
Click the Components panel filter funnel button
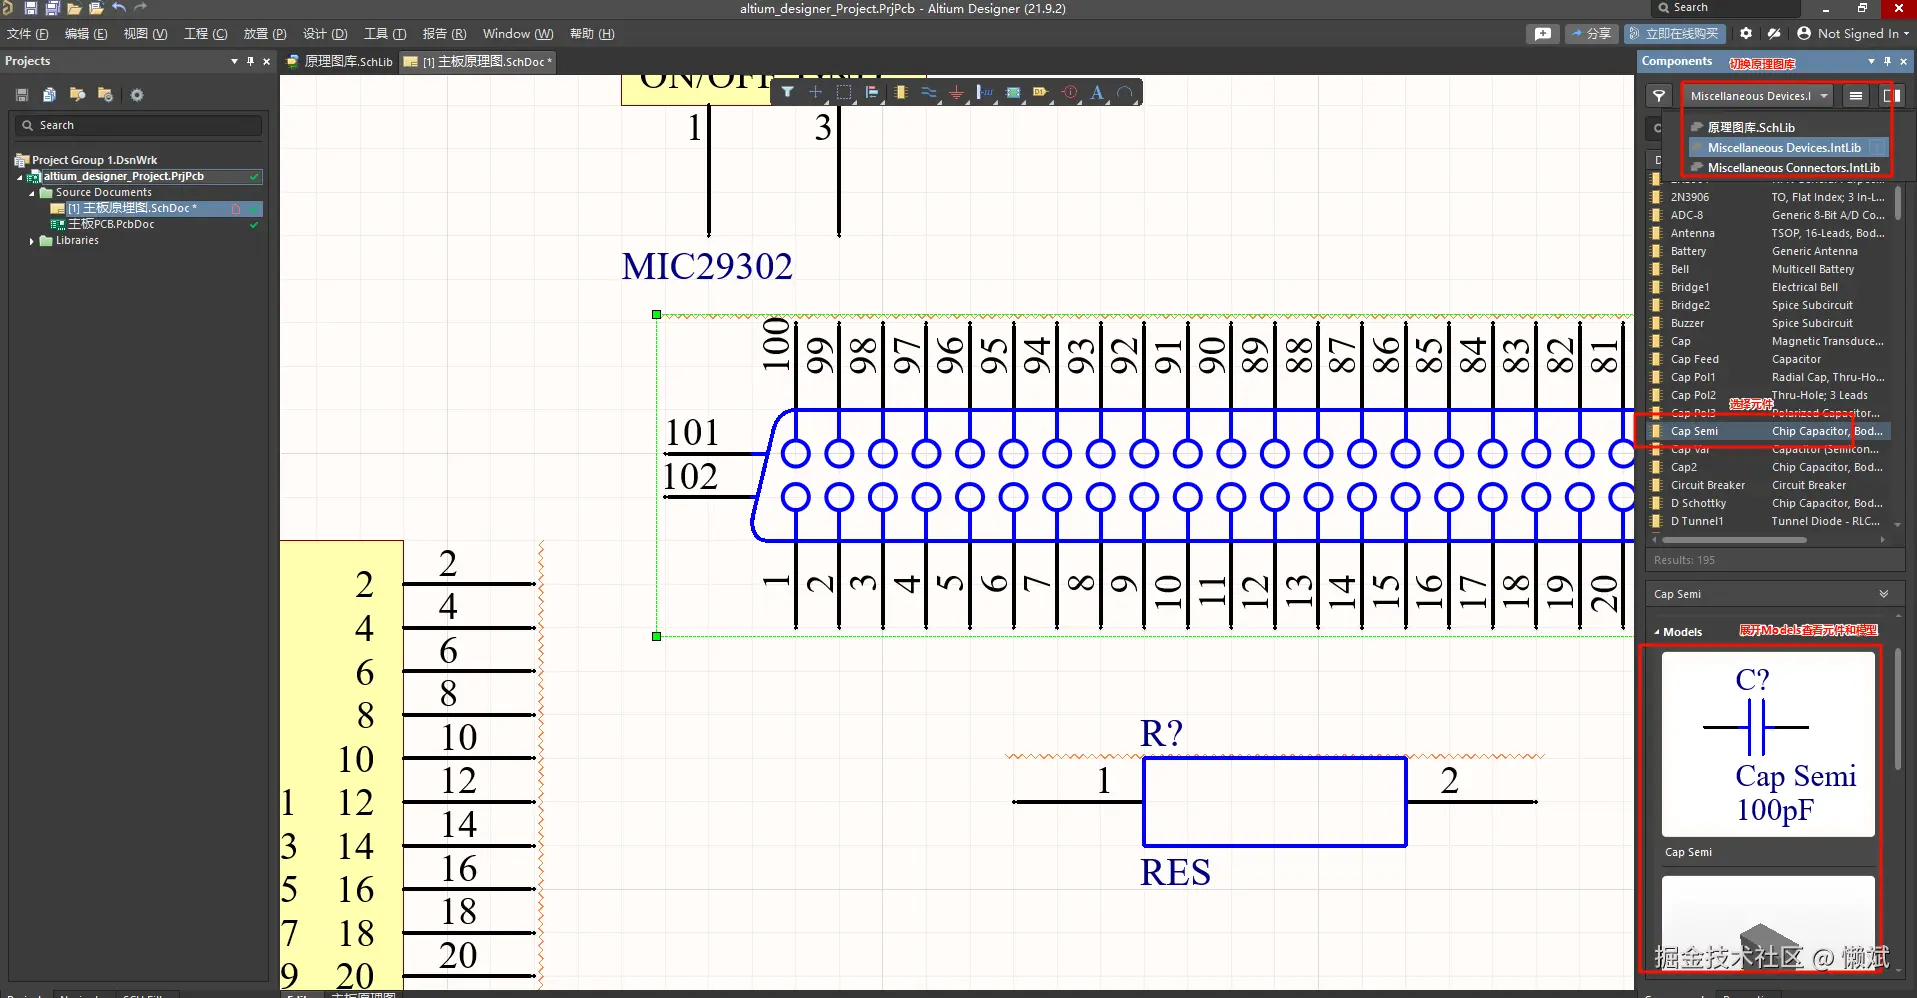(1659, 96)
